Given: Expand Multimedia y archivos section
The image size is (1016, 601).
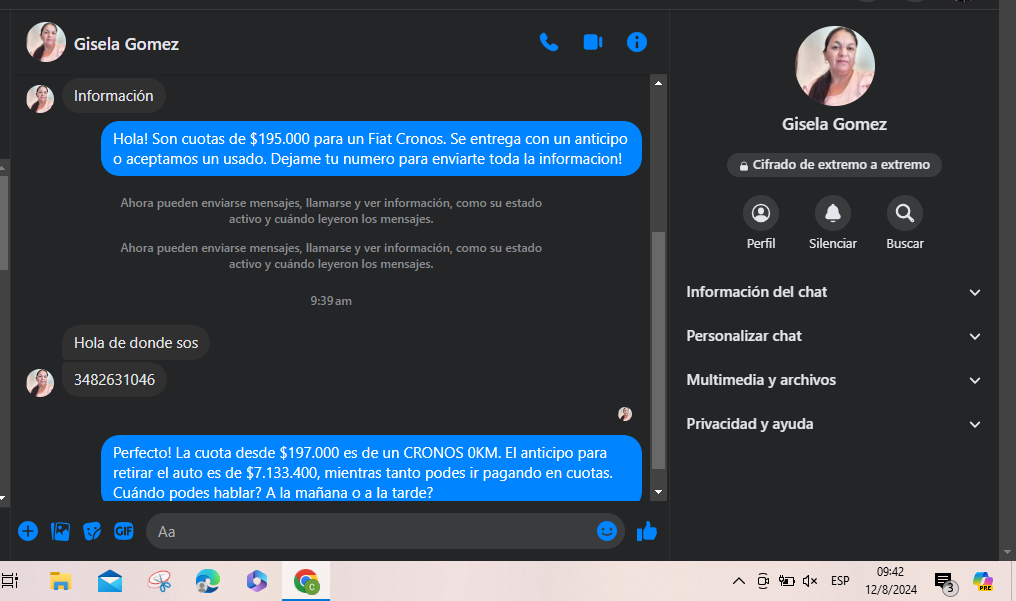Looking at the screenshot, I should click(x=834, y=380).
